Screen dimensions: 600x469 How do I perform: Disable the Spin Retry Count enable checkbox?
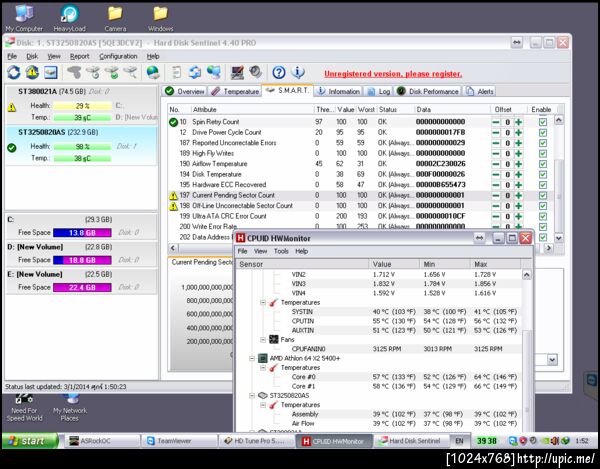pyautogui.click(x=543, y=122)
